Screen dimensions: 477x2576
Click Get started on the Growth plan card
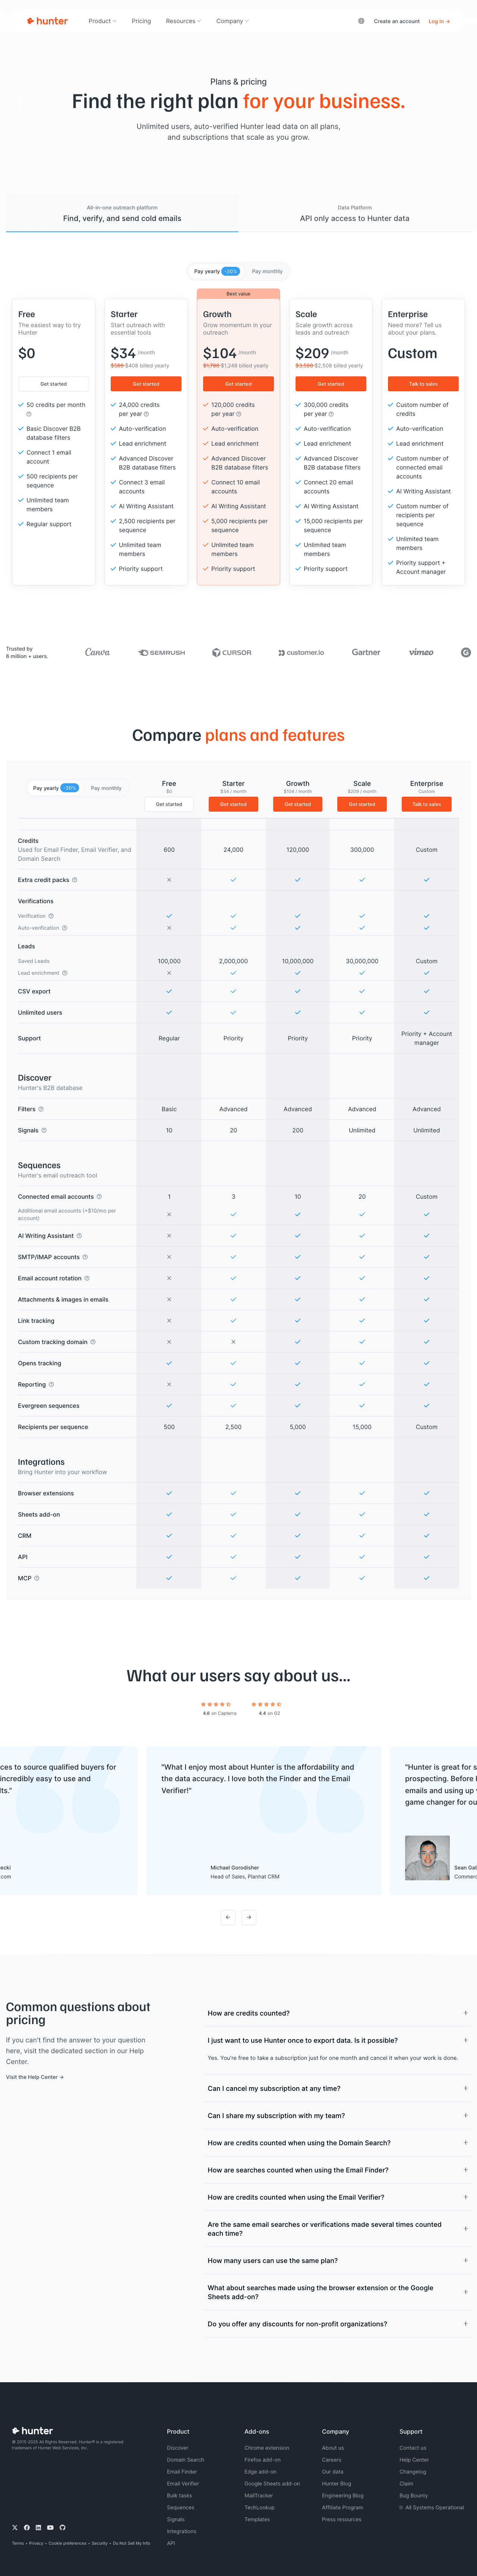point(238,384)
